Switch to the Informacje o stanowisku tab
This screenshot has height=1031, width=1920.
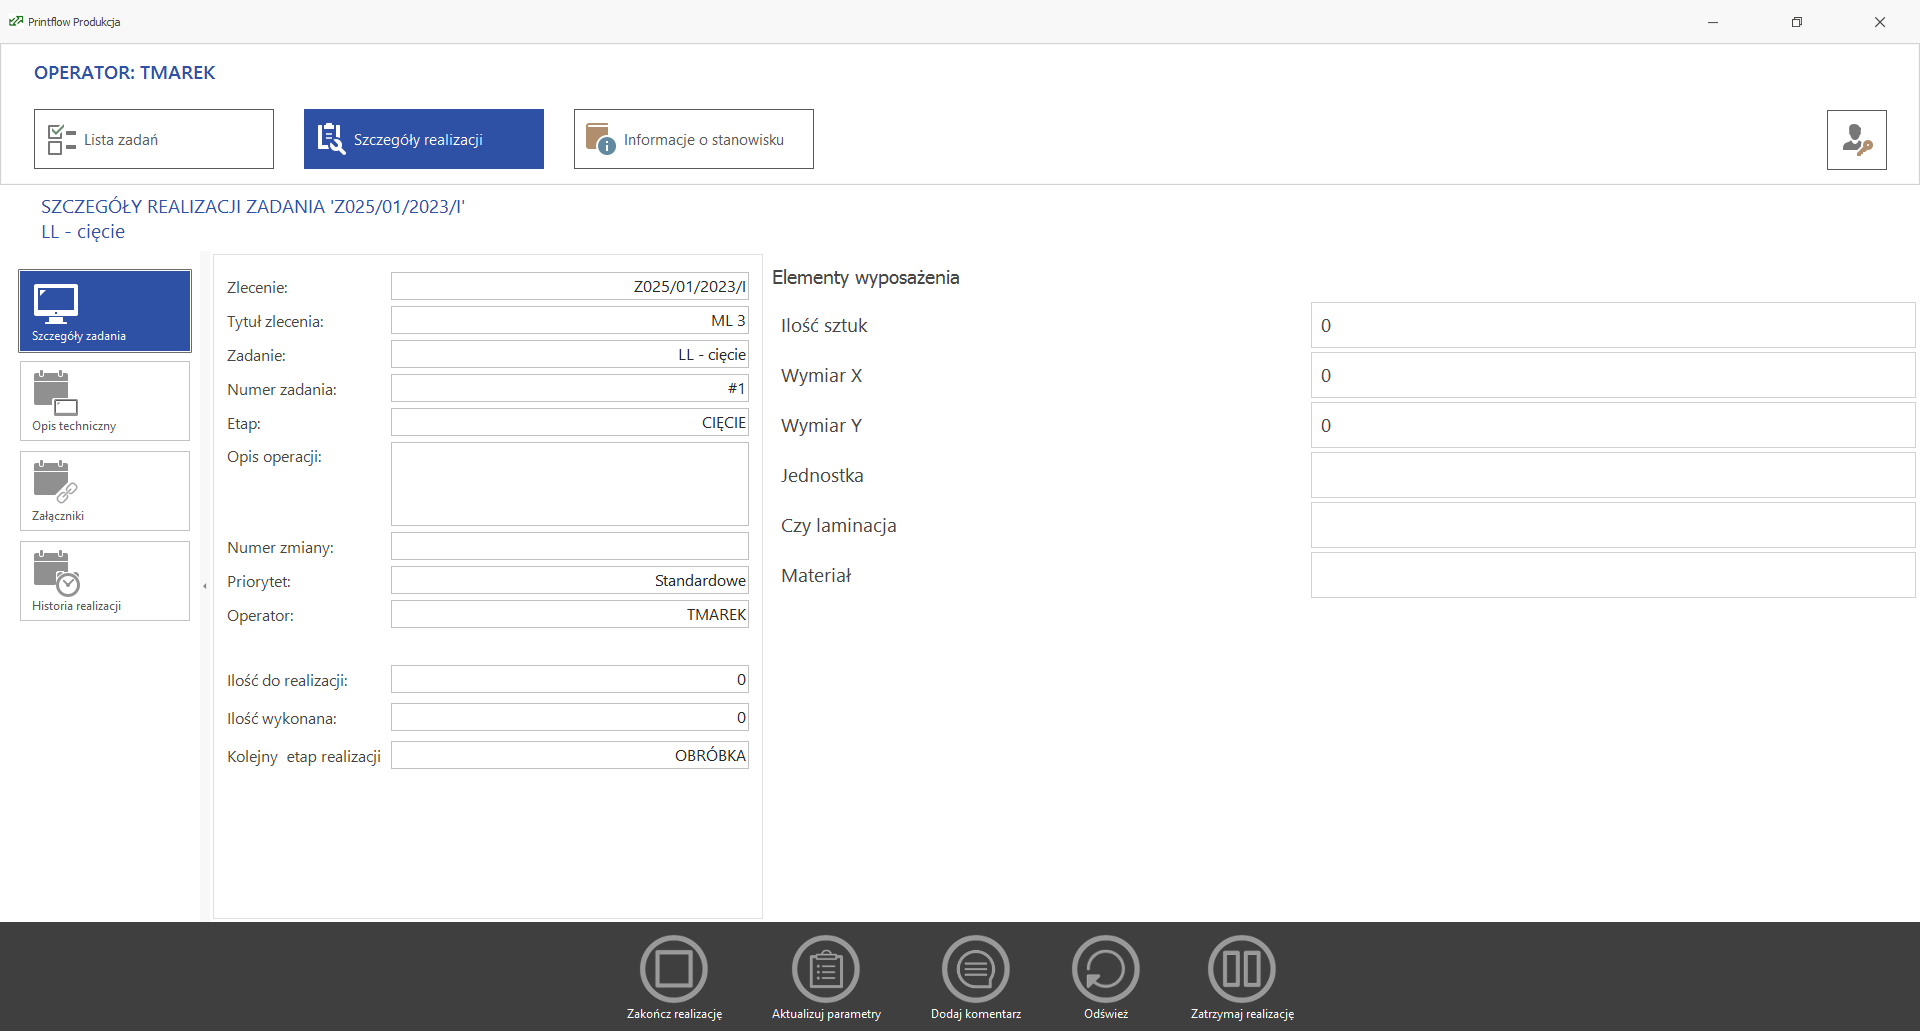tap(694, 139)
